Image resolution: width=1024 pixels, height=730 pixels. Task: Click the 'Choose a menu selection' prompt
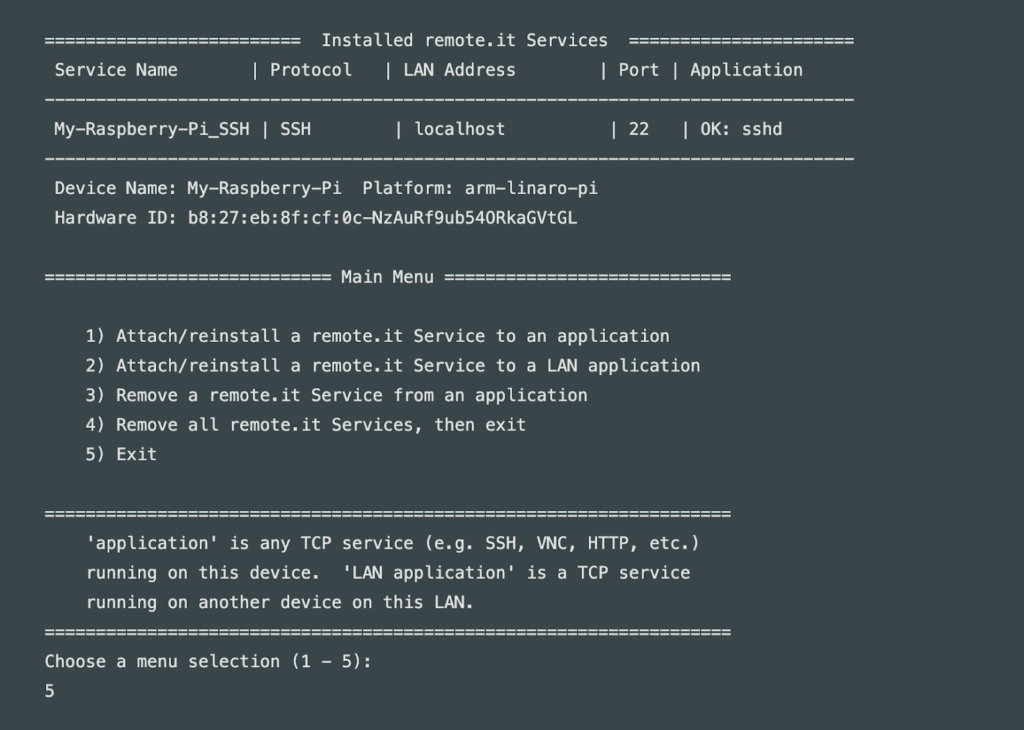click(x=208, y=661)
